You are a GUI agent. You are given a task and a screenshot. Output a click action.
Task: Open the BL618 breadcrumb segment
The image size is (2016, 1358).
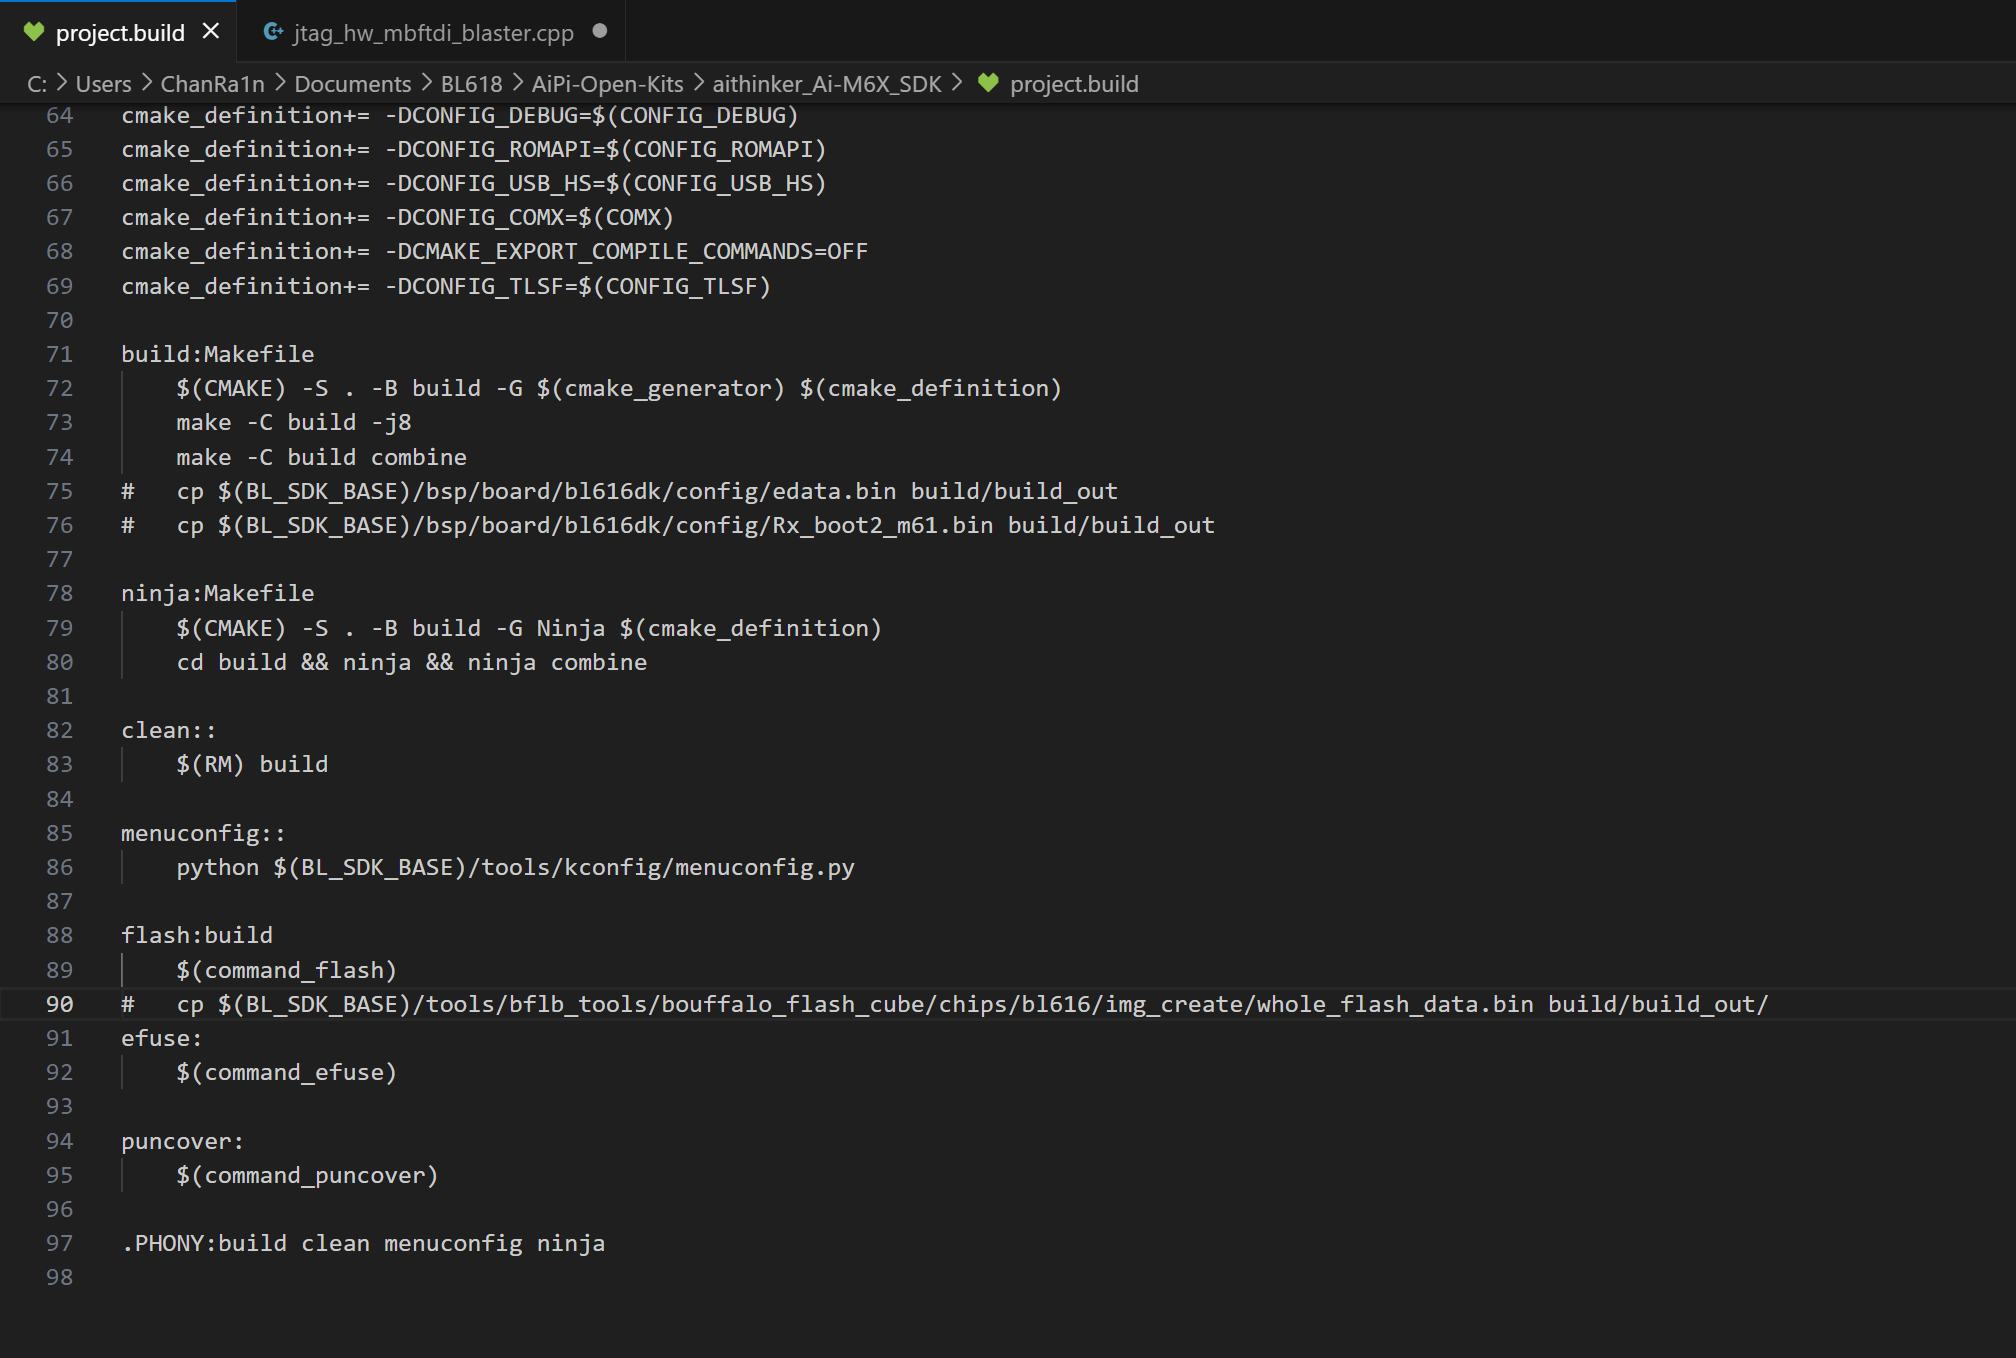click(471, 84)
